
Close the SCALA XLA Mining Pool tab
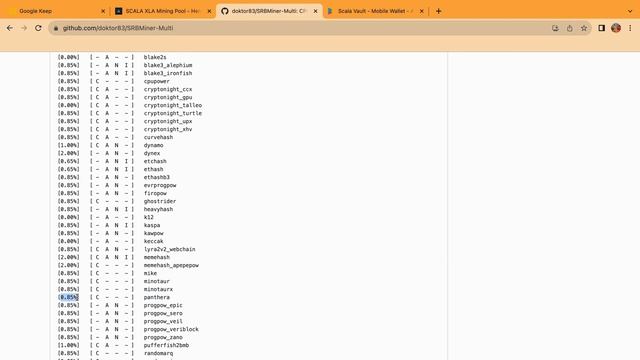(x=209, y=11)
